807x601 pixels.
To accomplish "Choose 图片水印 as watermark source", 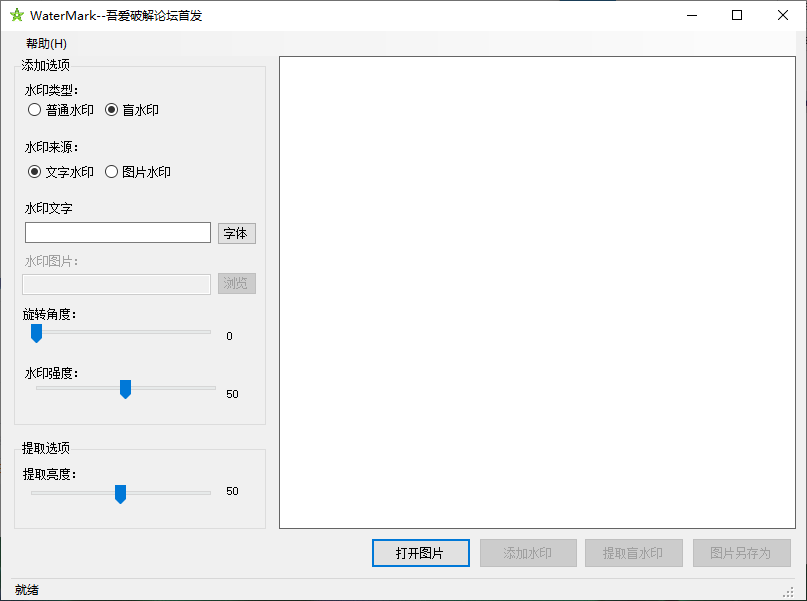I will [111, 171].
